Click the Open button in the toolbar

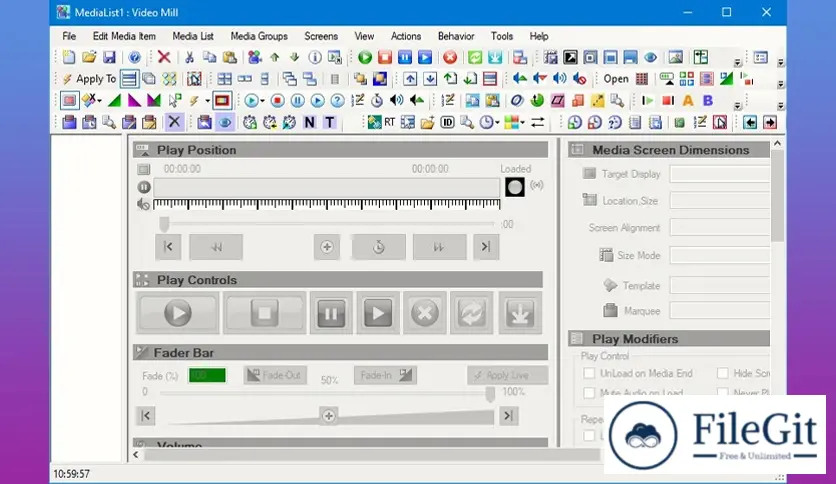[x=616, y=79]
